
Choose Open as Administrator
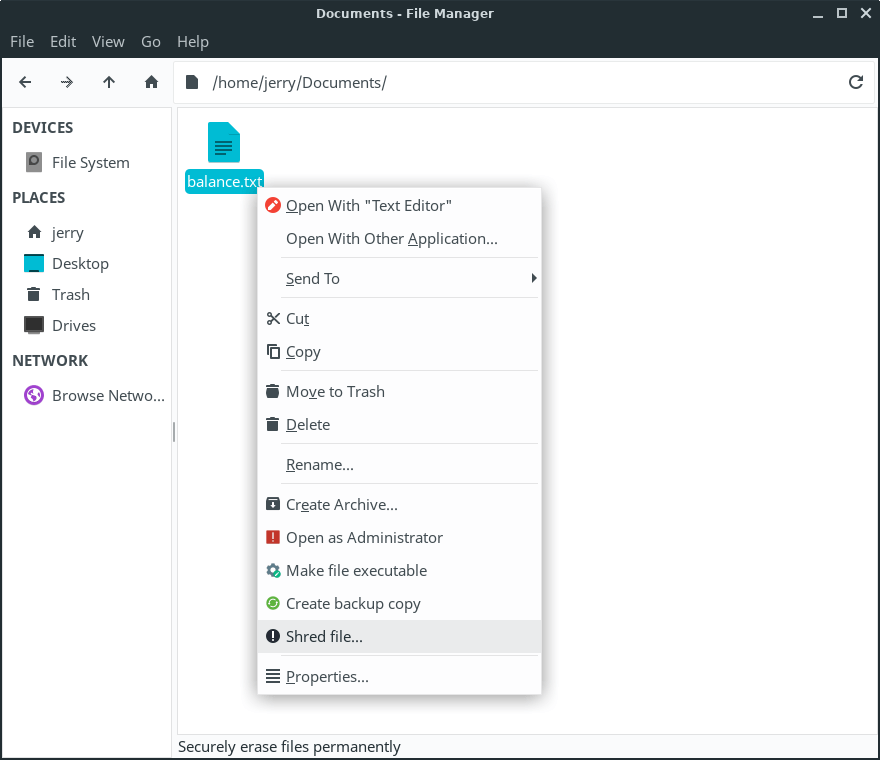click(x=364, y=537)
